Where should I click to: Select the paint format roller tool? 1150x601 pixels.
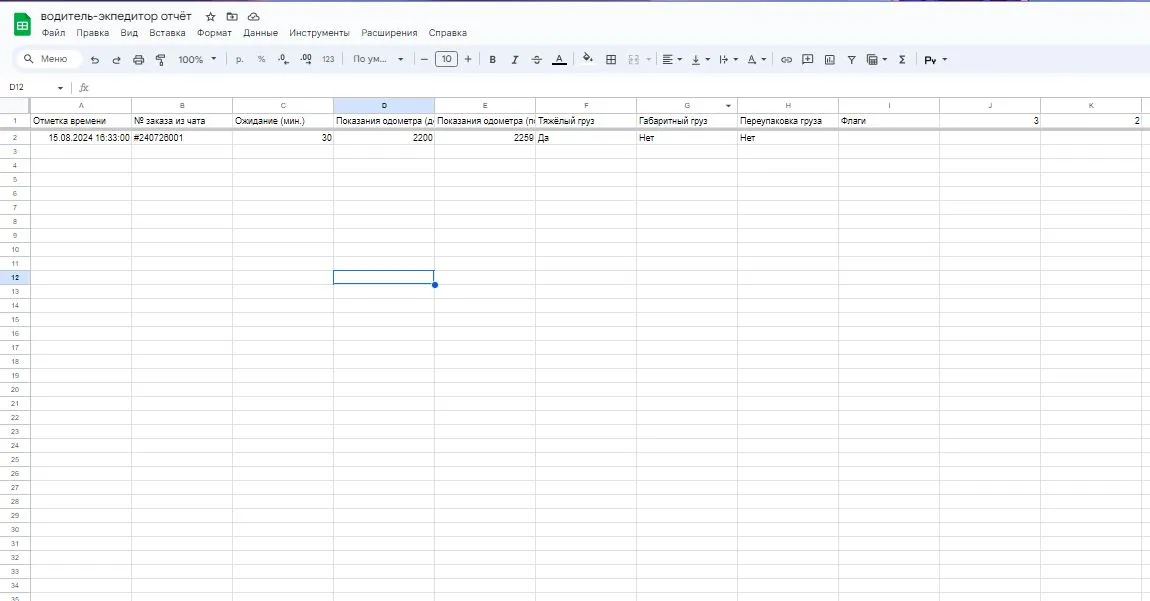160,60
